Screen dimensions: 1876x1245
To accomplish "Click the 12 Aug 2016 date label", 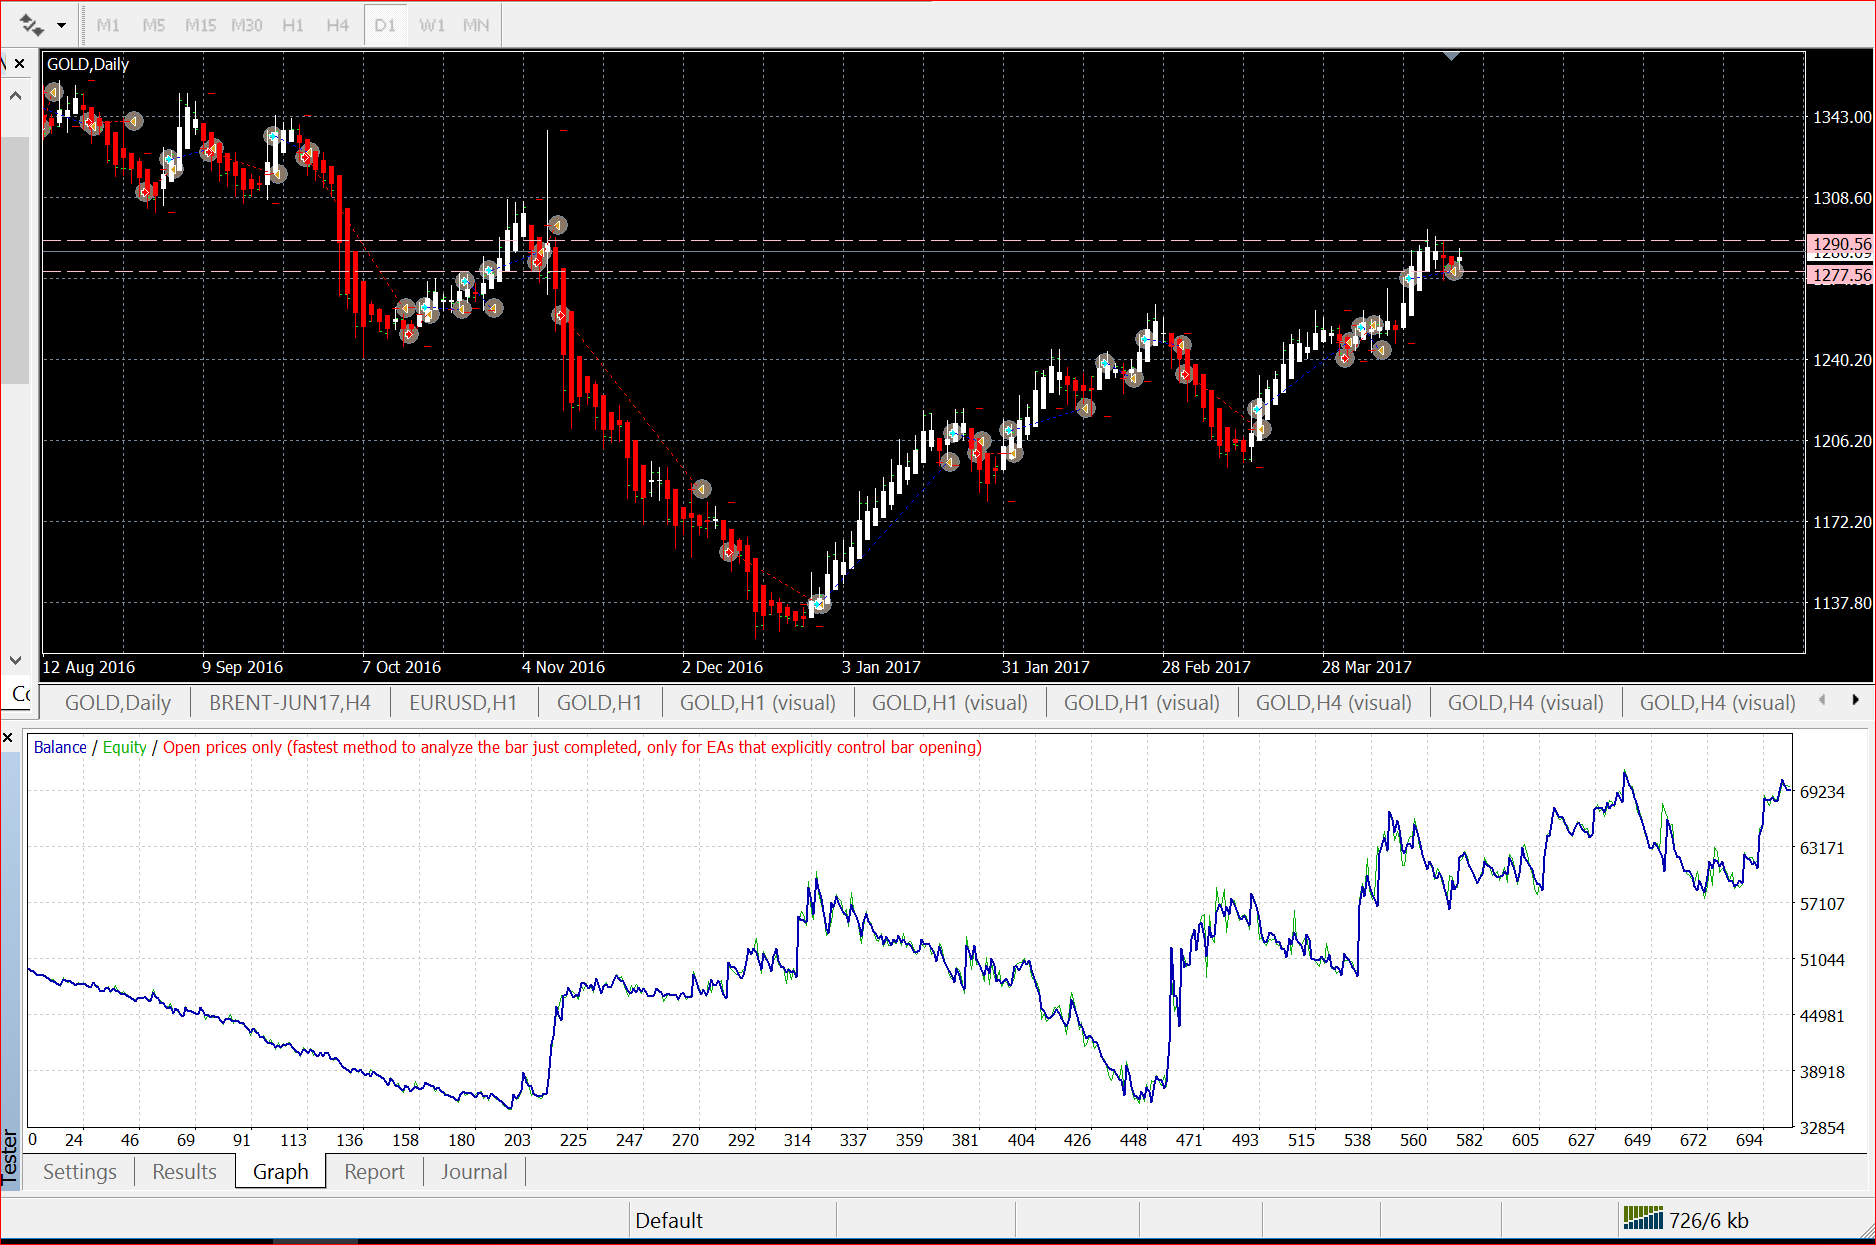I will tap(89, 667).
